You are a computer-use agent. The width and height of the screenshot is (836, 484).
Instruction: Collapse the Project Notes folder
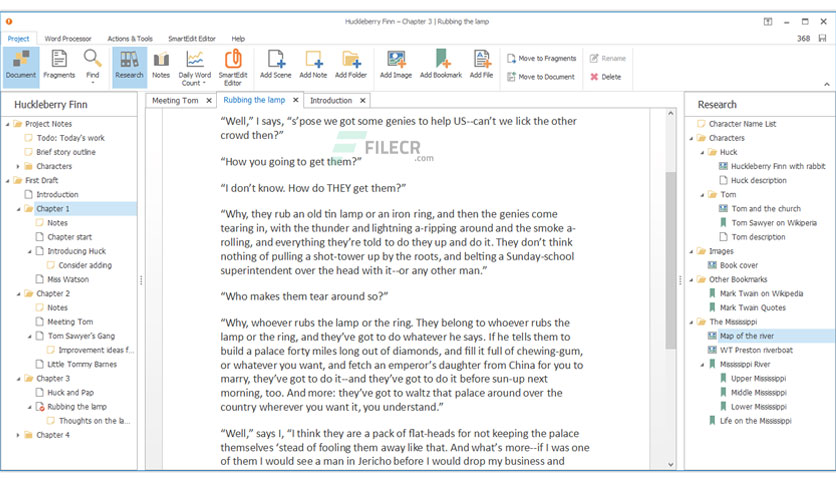(x=7, y=124)
